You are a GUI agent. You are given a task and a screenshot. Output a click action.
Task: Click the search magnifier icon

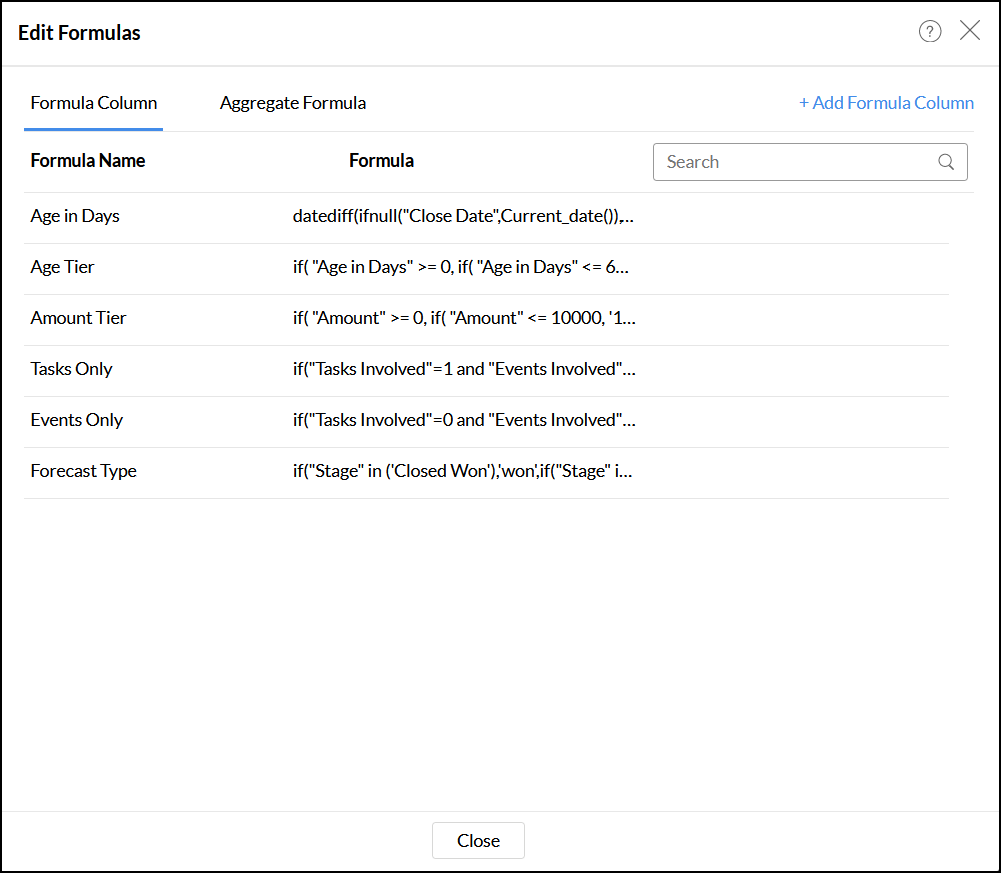946,162
